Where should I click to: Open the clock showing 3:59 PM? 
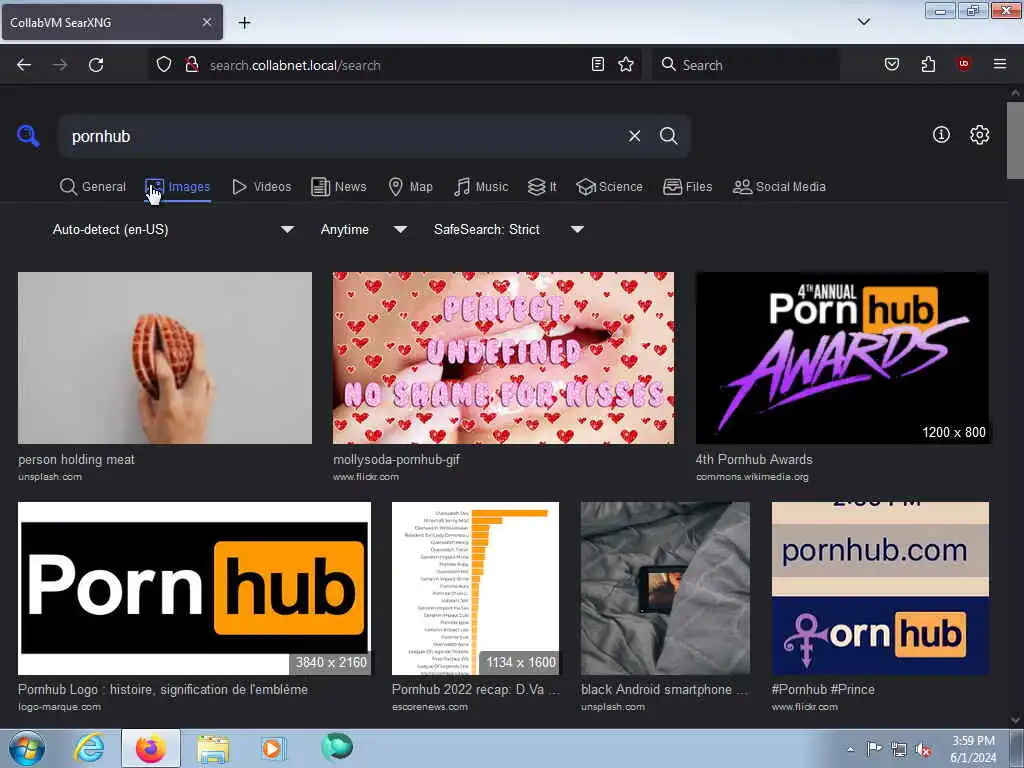[973, 749]
